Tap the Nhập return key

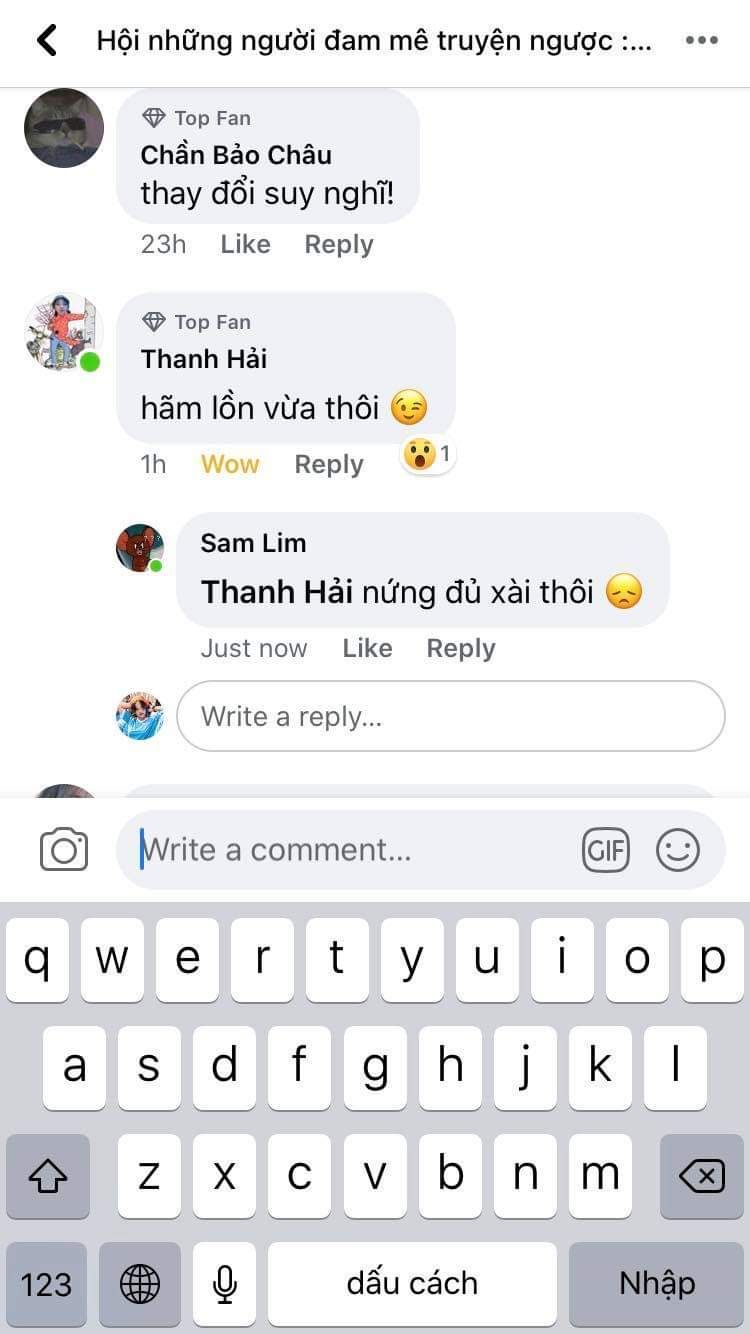tap(656, 1284)
